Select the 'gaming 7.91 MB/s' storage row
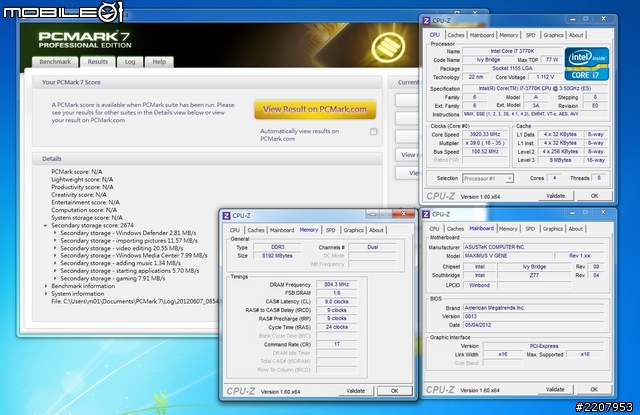The image size is (640, 415). [113, 279]
